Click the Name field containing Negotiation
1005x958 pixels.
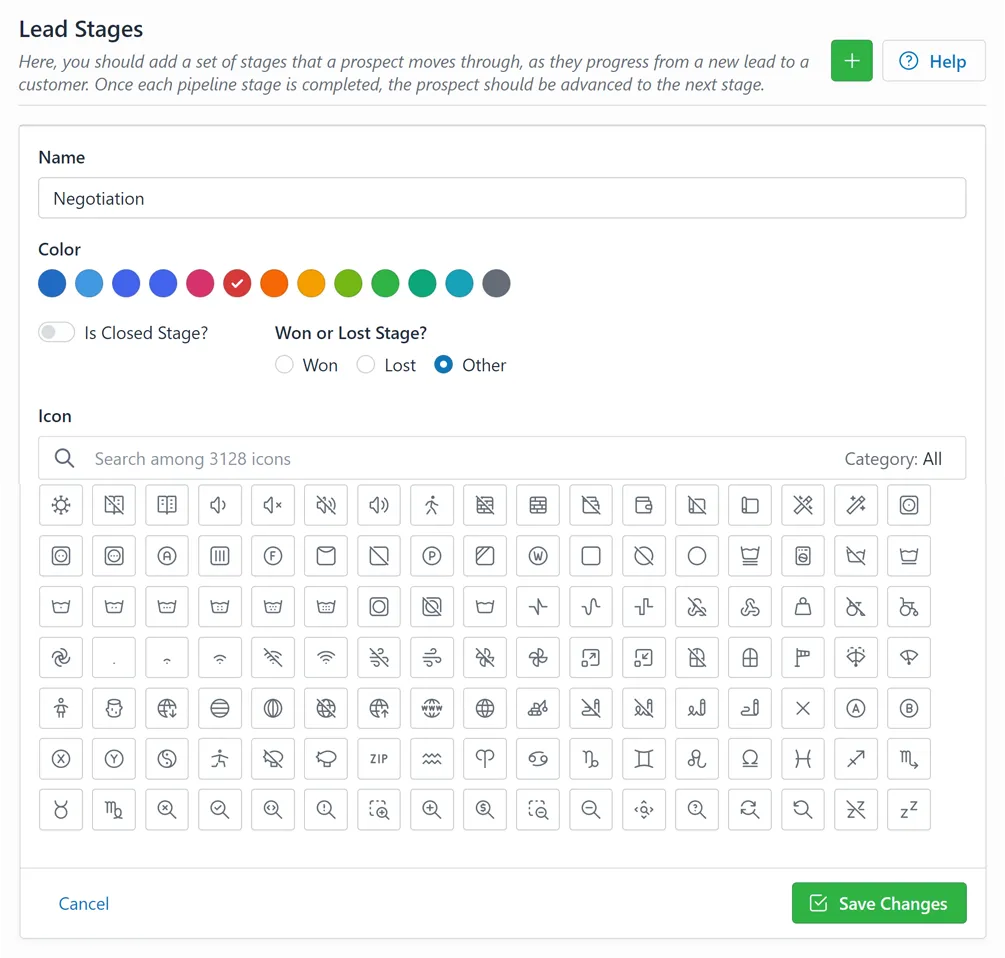point(502,198)
